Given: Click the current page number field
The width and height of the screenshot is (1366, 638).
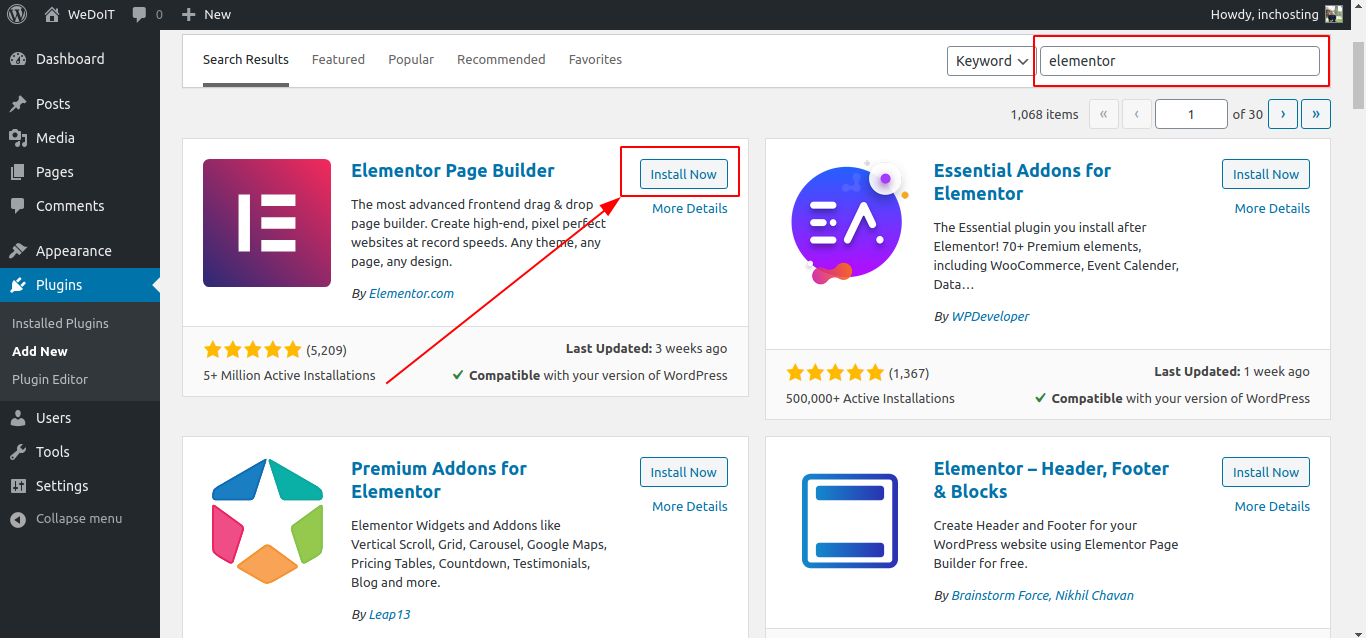Looking at the screenshot, I should coord(1191,114).
